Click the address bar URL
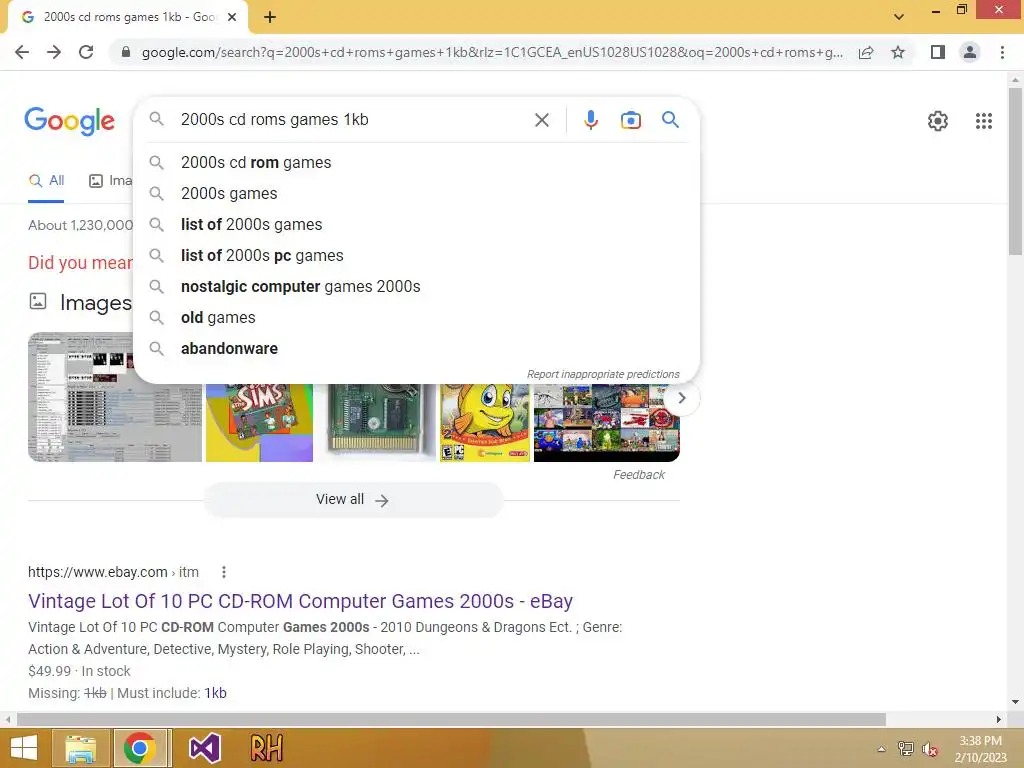 (492, 52)
